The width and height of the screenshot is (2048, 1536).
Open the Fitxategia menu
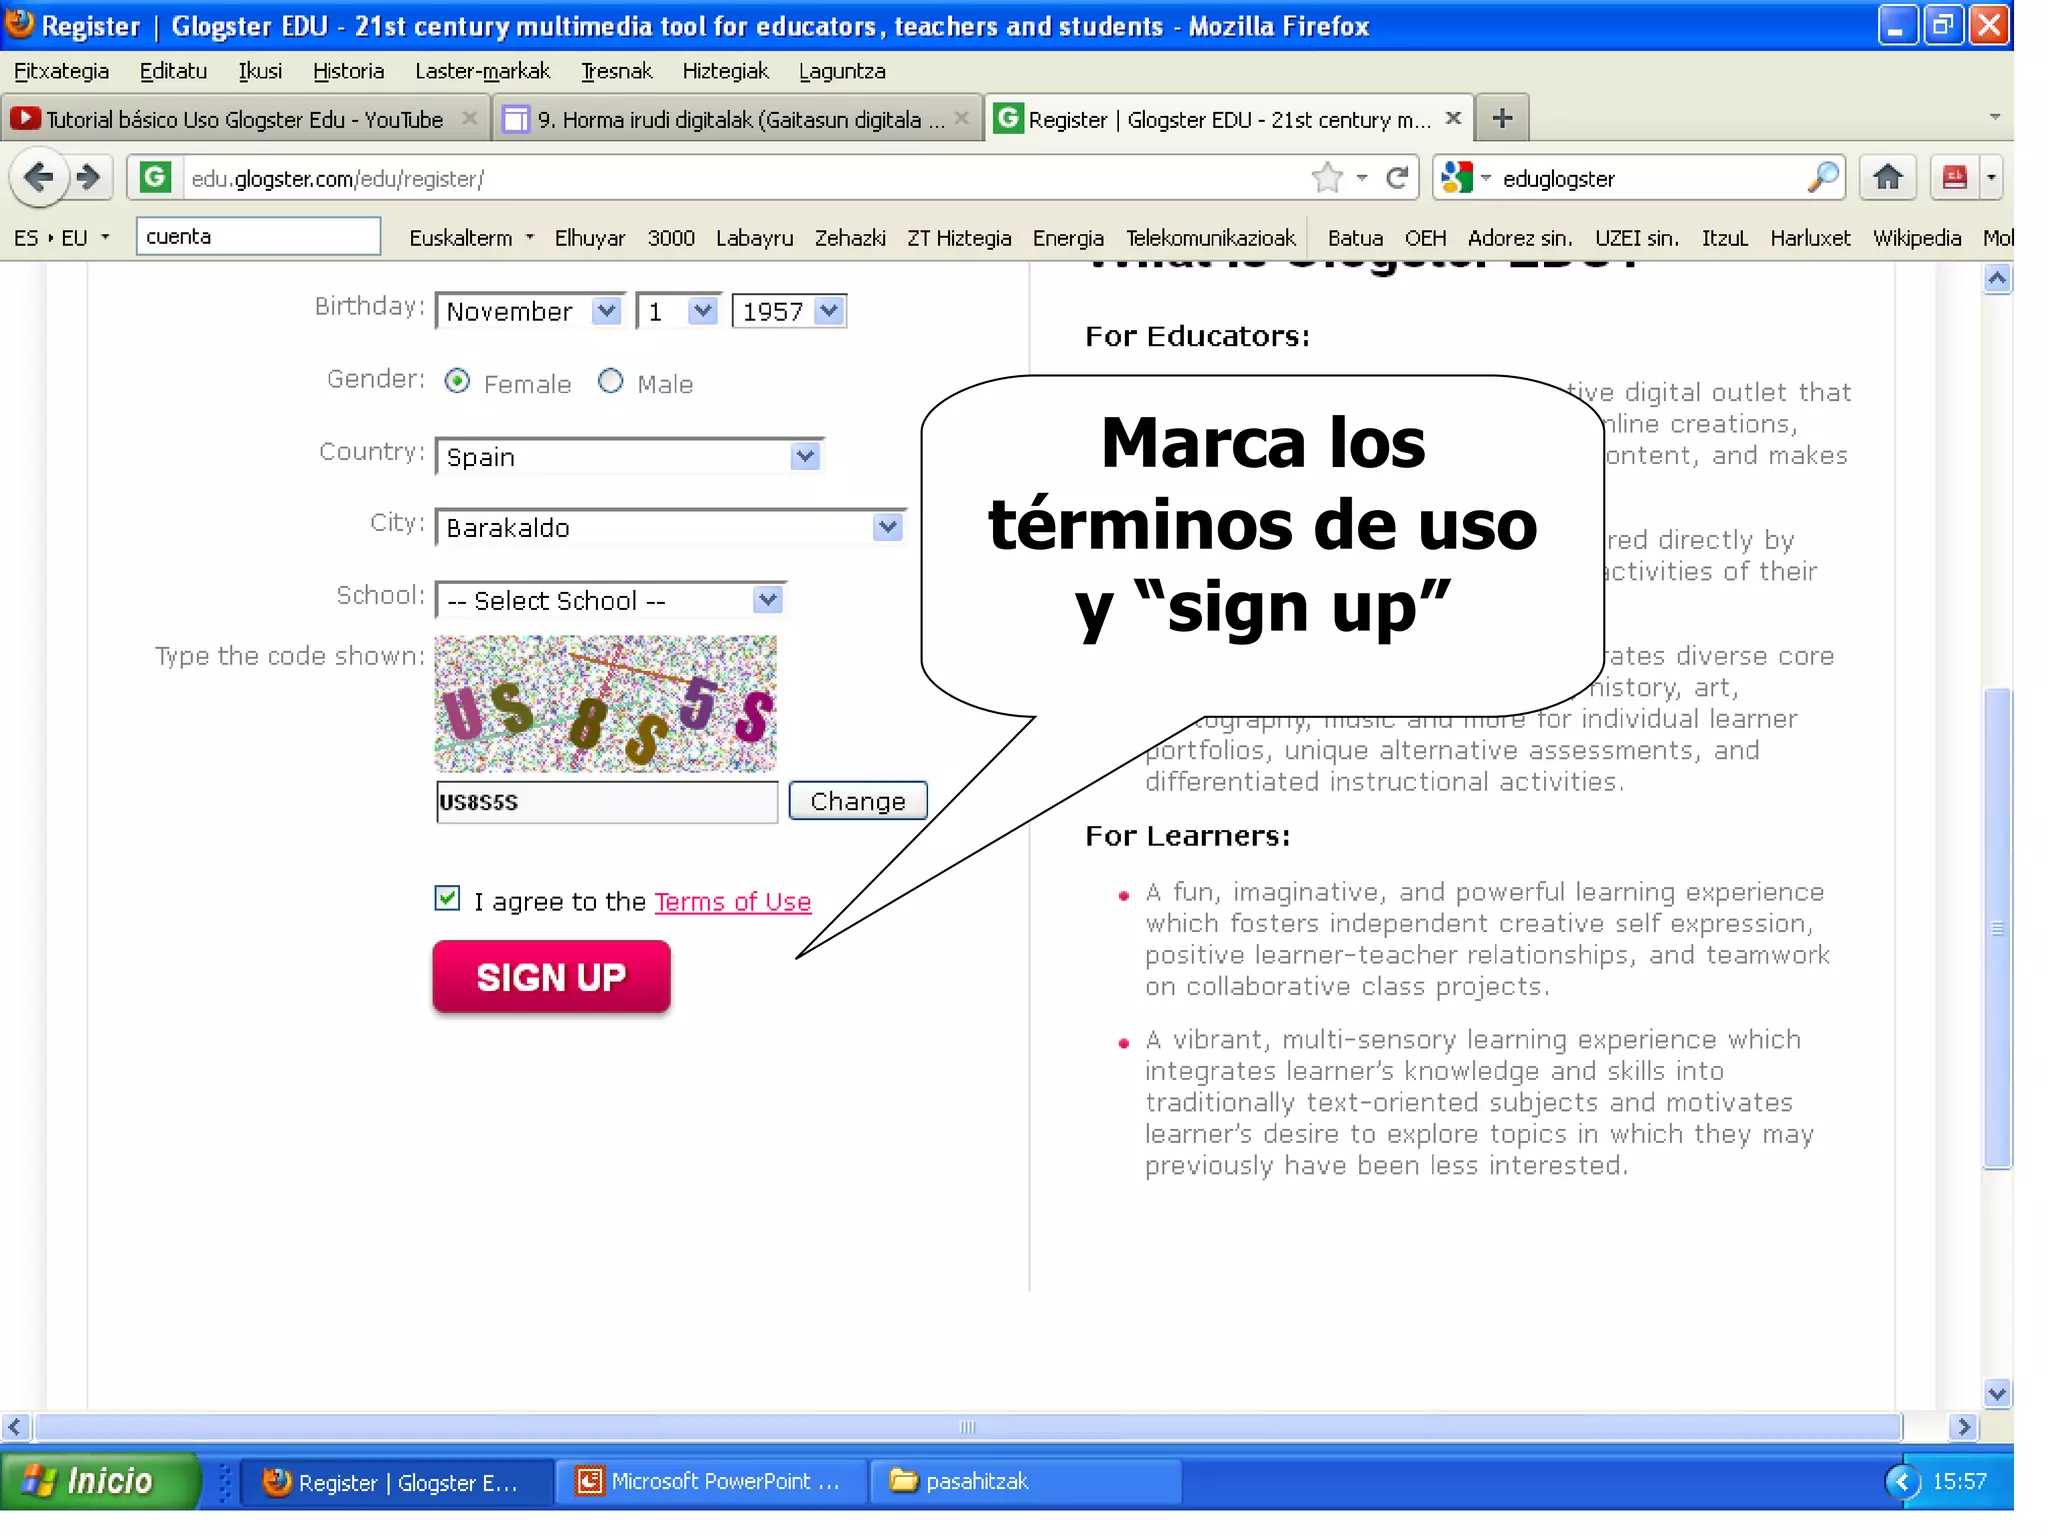click(x=61, y=71)
